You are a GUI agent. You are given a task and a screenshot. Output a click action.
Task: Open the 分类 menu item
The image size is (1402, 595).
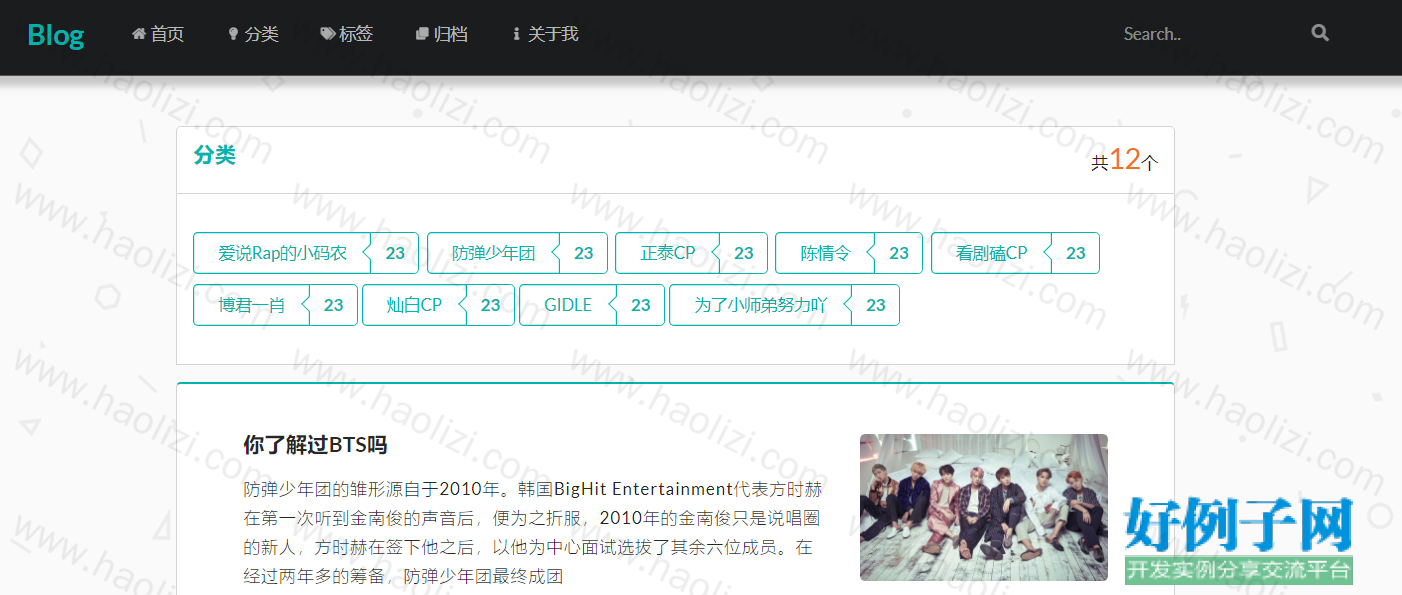(x=253, y=34)
